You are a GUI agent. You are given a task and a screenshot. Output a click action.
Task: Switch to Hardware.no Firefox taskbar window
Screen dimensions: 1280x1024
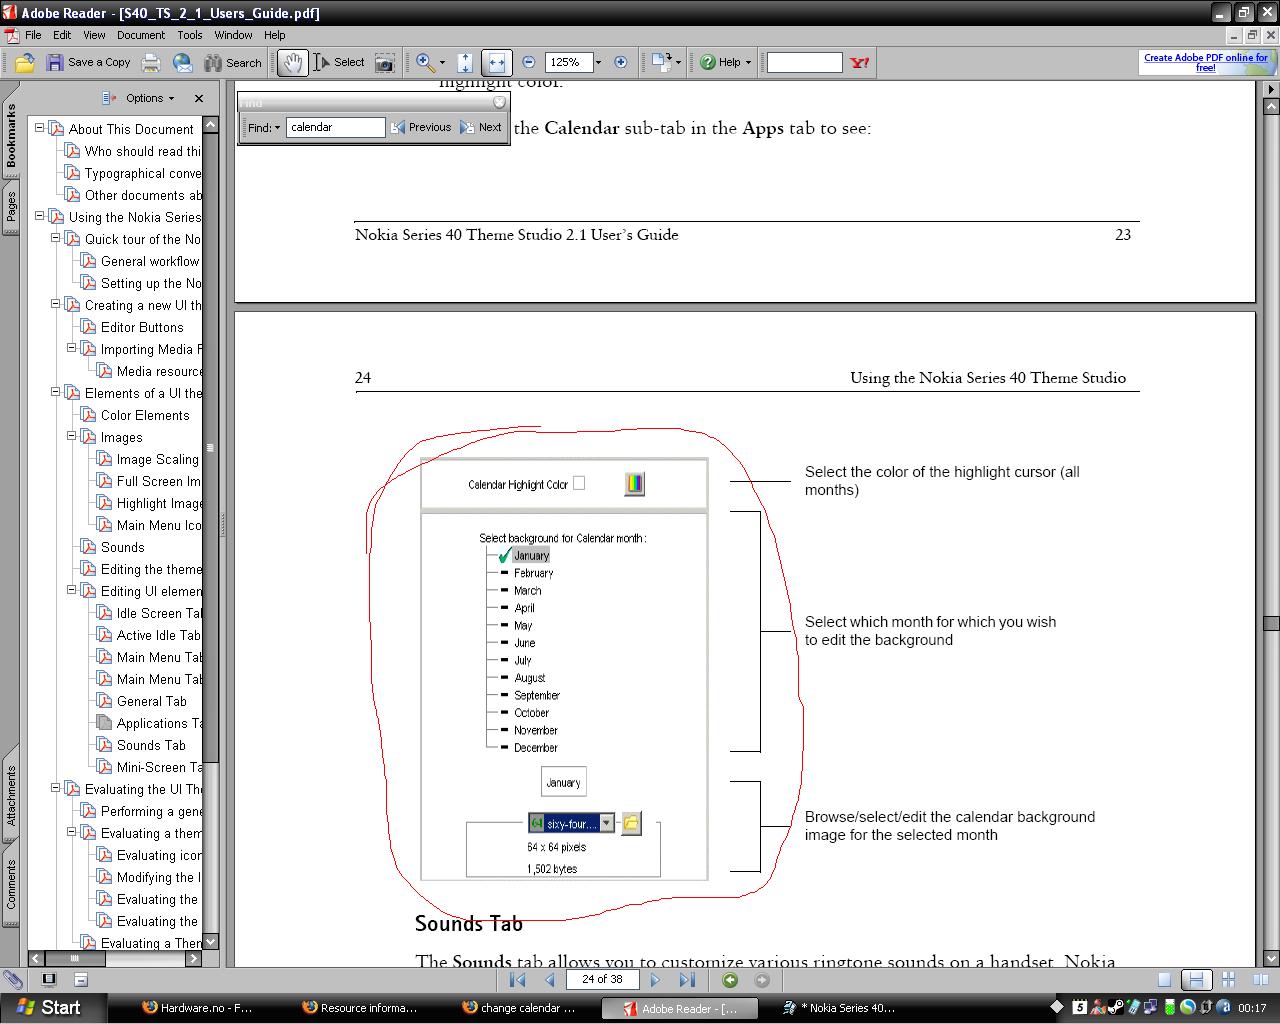[x=198, y=1008]
